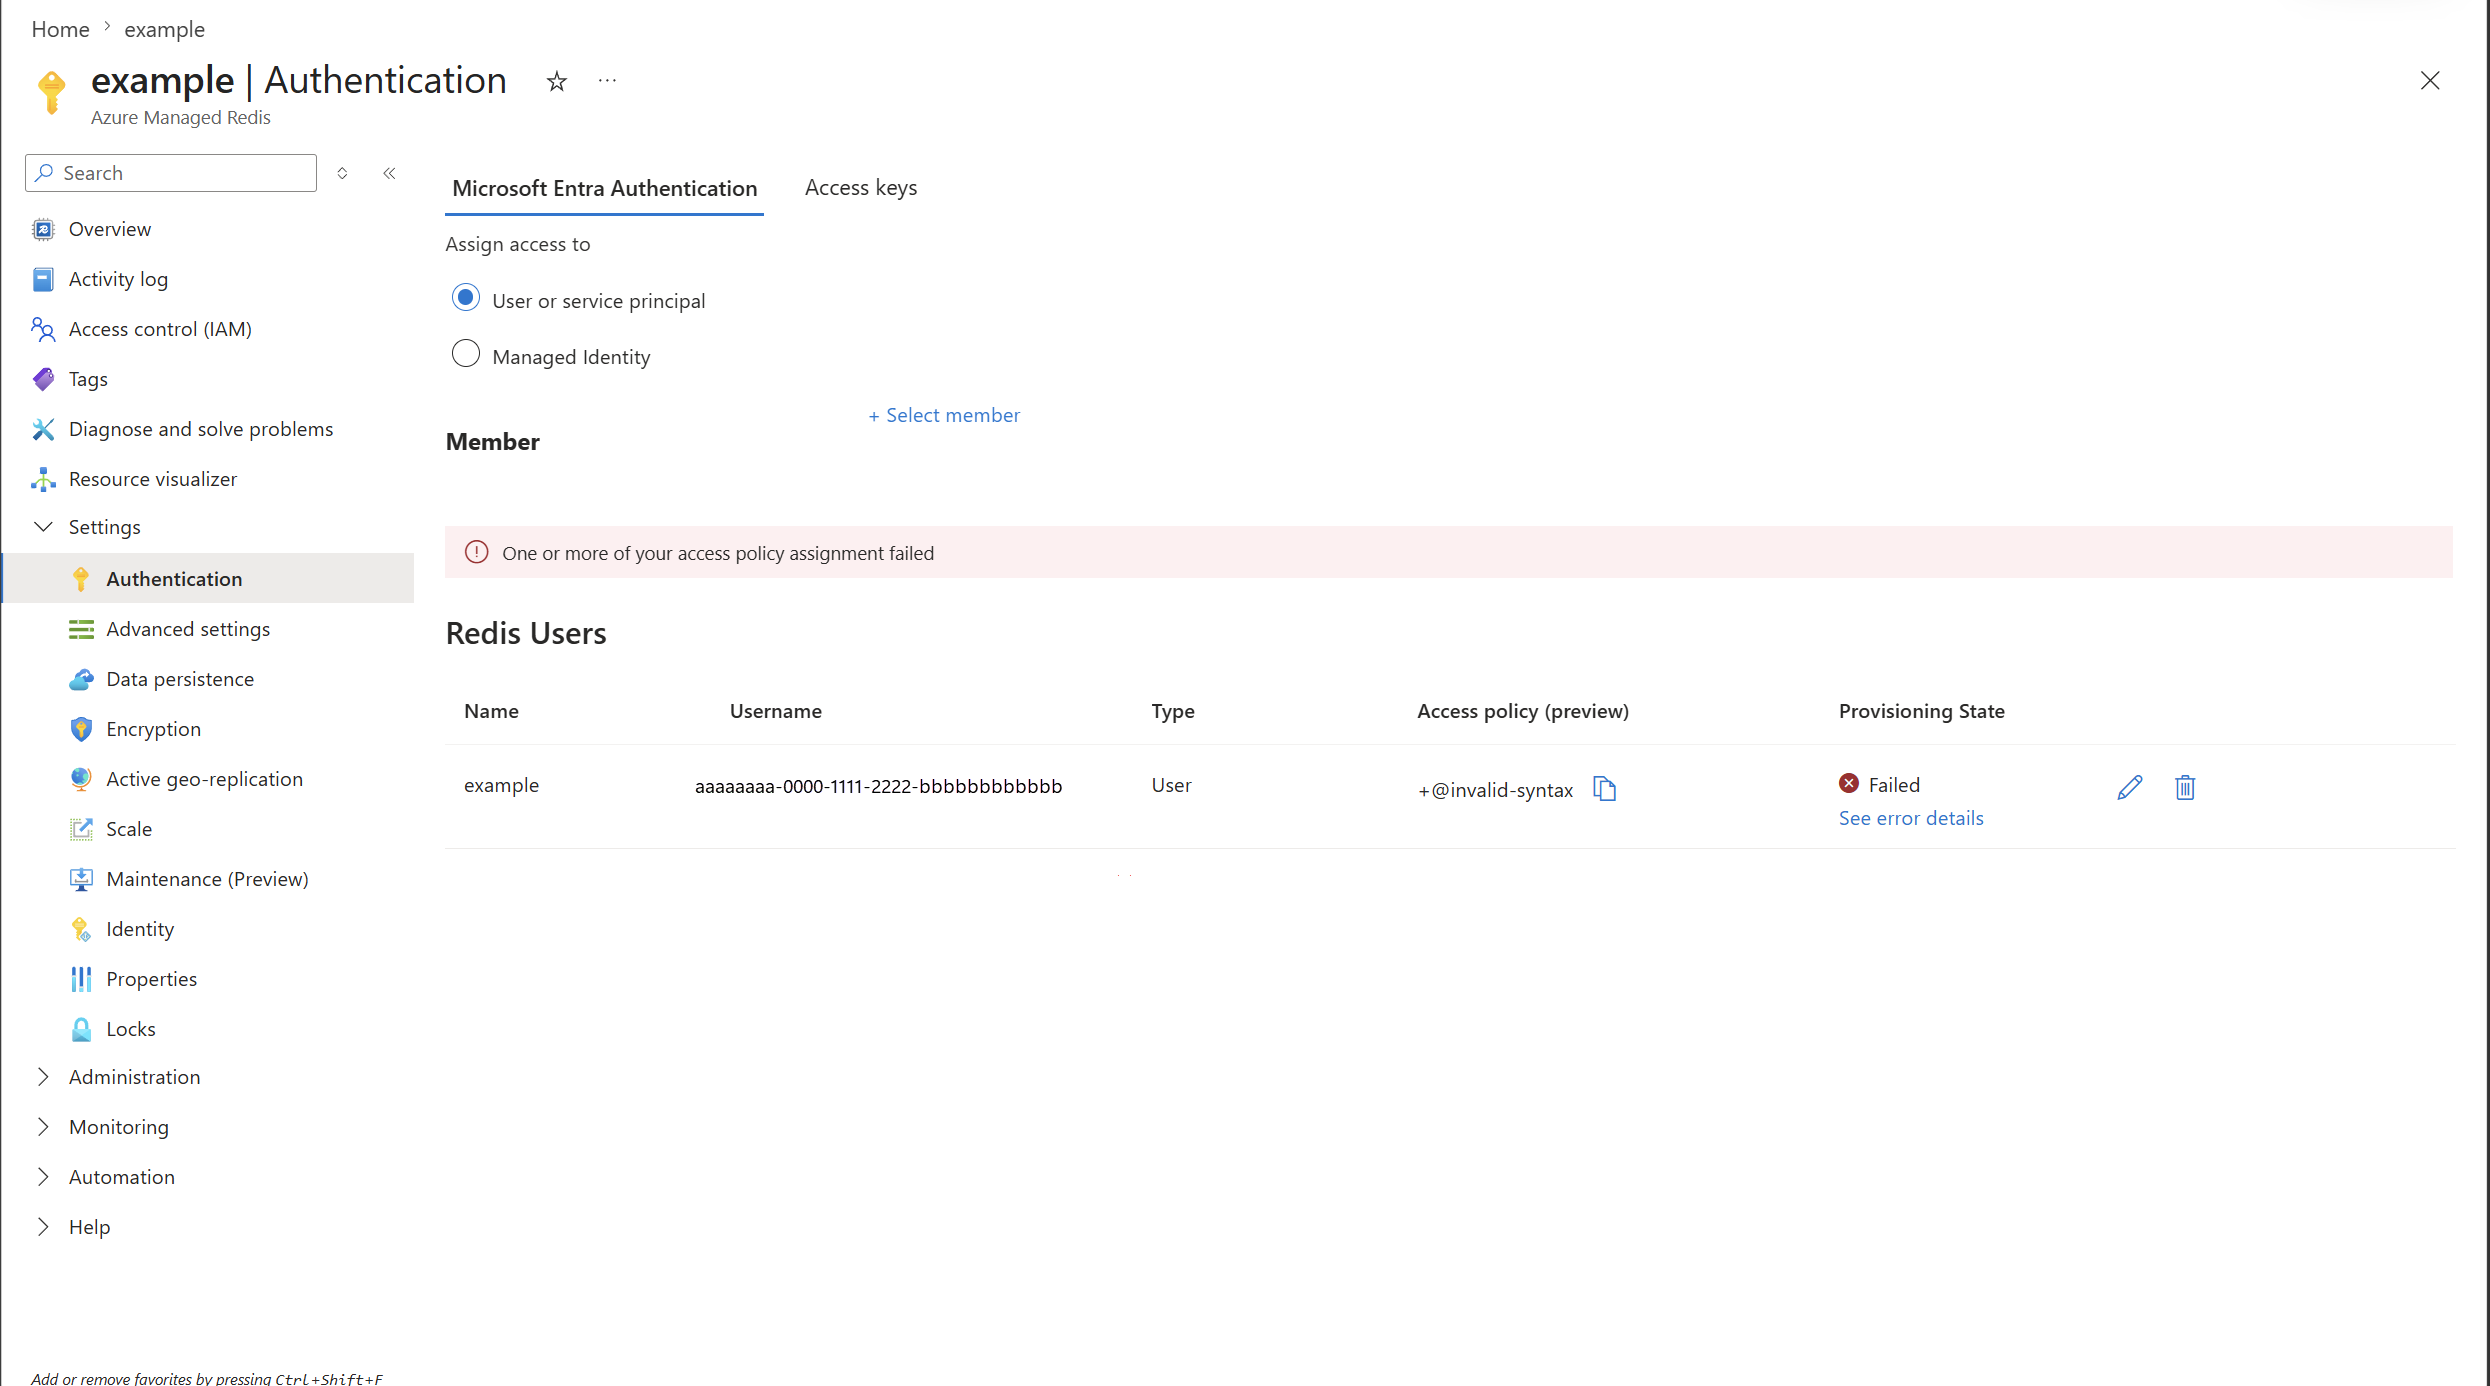Click See error details link
The height and width of the screenshot is (1386, 2490).
pyautogui.click(x=1911, y=819)
